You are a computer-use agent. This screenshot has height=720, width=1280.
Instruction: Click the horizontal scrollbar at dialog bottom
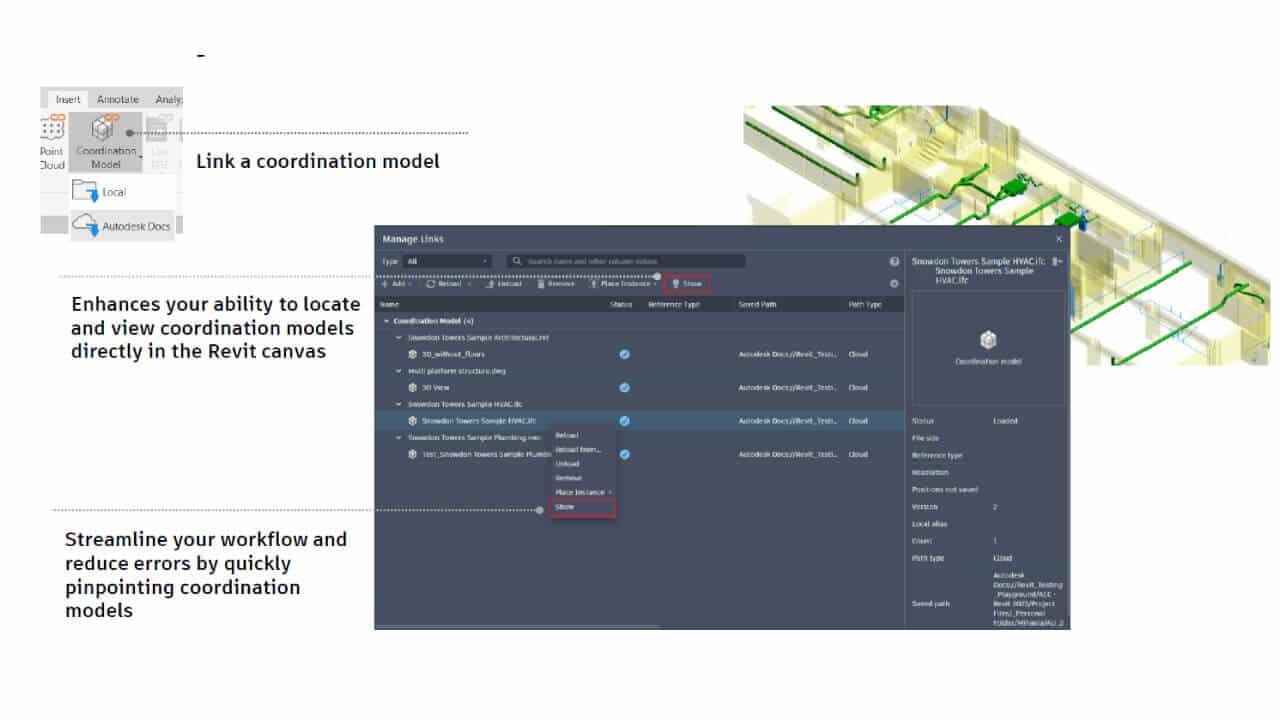coord(518,627)
